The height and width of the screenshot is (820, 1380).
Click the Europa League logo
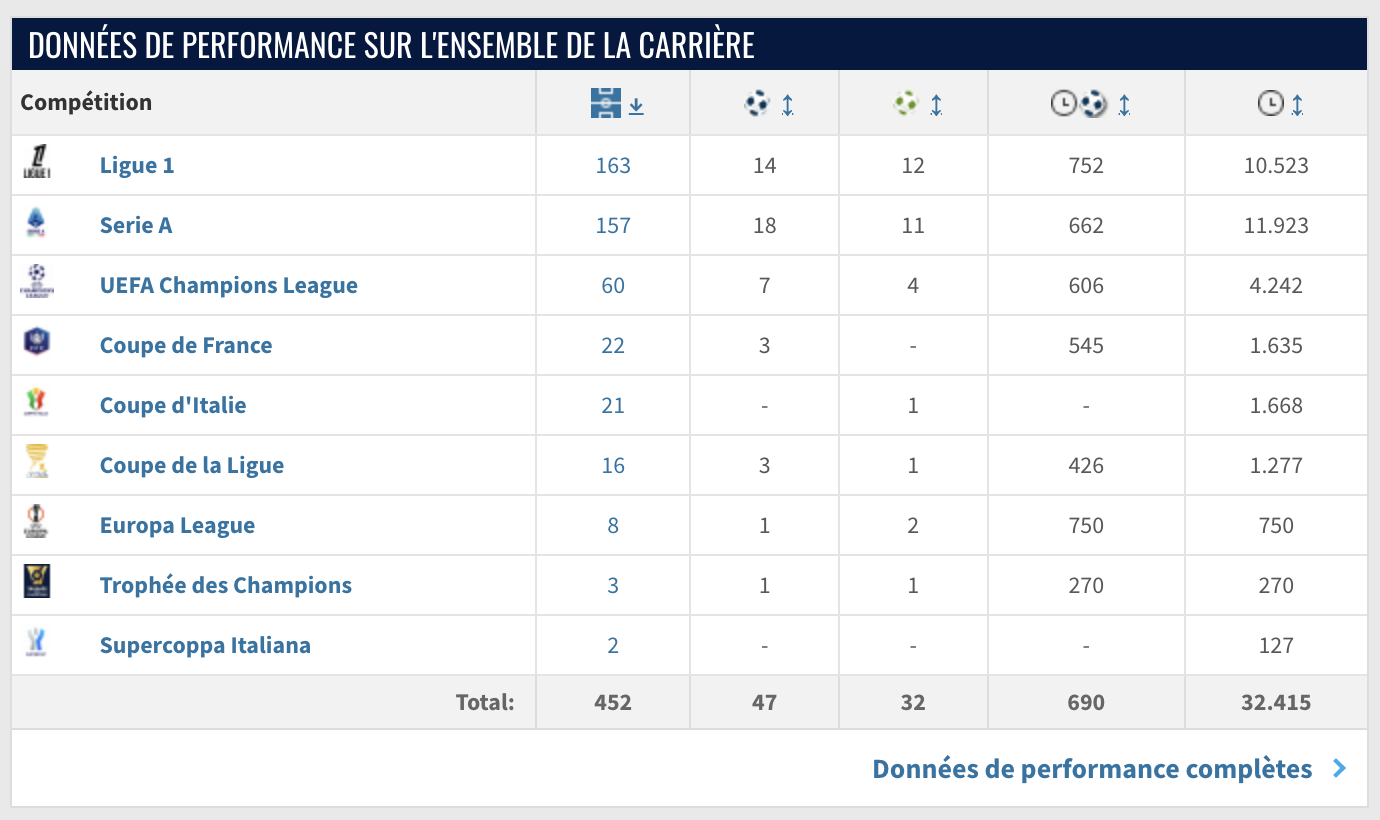click(x=37, y=523)
